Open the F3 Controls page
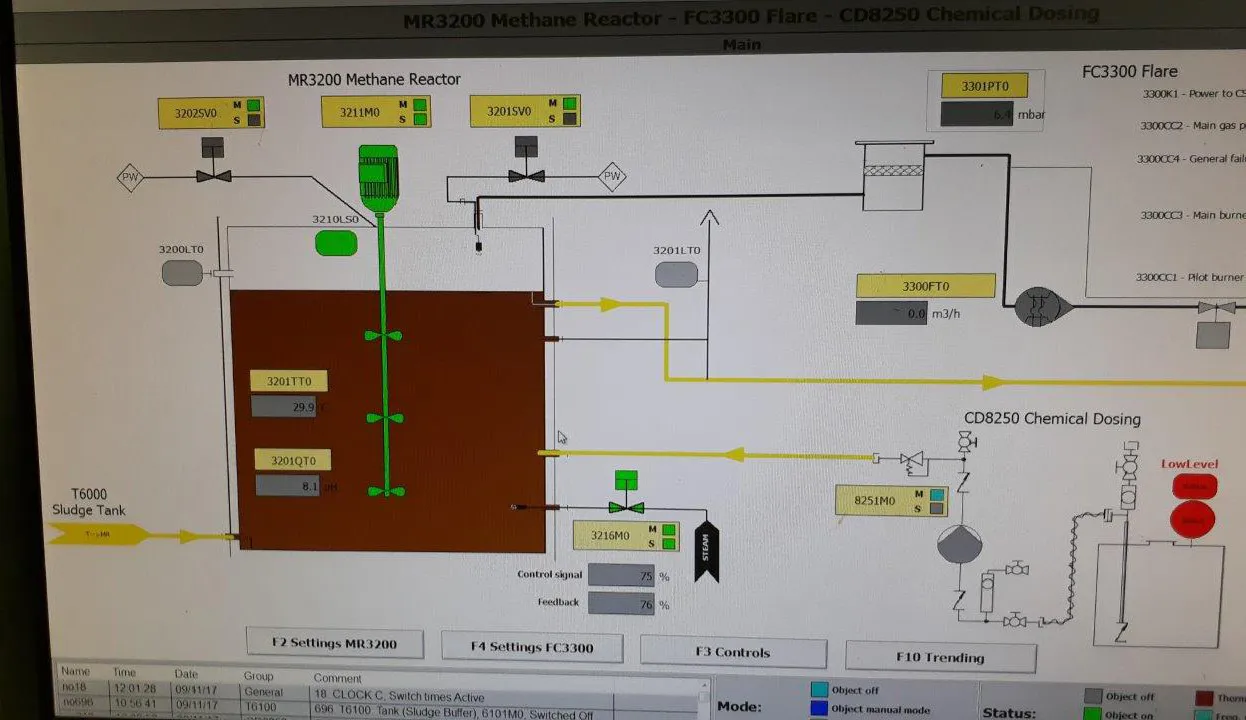 [733, 652]
